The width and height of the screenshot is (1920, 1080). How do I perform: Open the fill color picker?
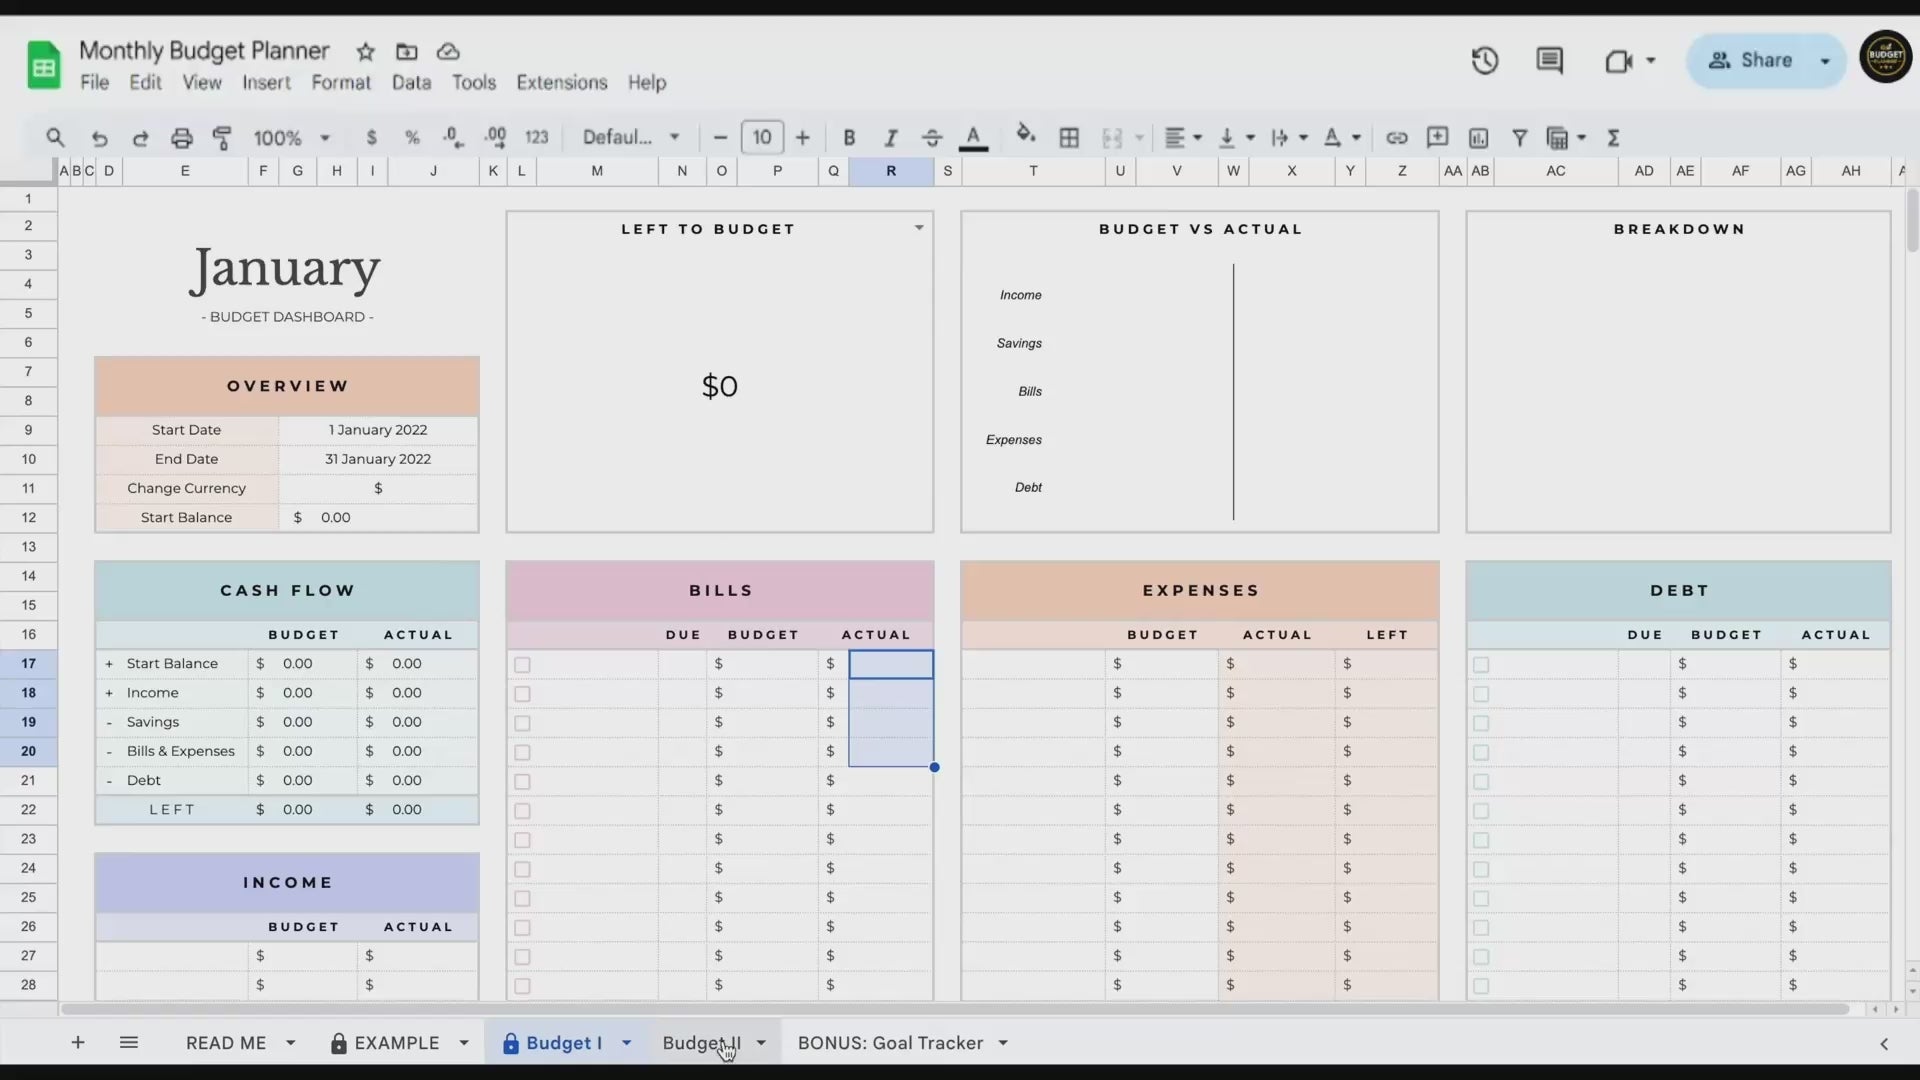point(1025,136)
